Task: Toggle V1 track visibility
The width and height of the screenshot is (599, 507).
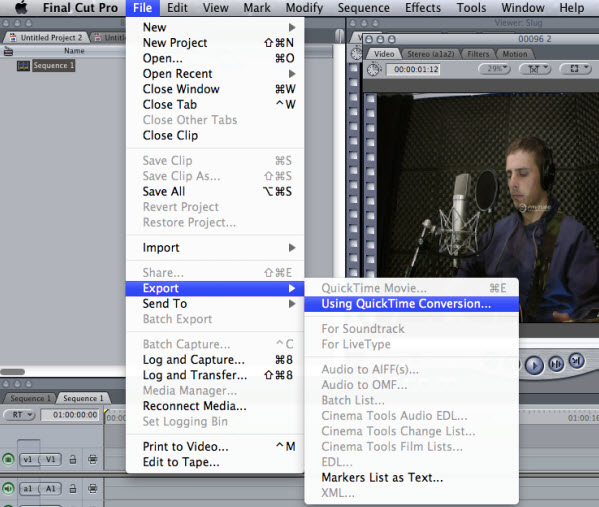Action: 8,459
